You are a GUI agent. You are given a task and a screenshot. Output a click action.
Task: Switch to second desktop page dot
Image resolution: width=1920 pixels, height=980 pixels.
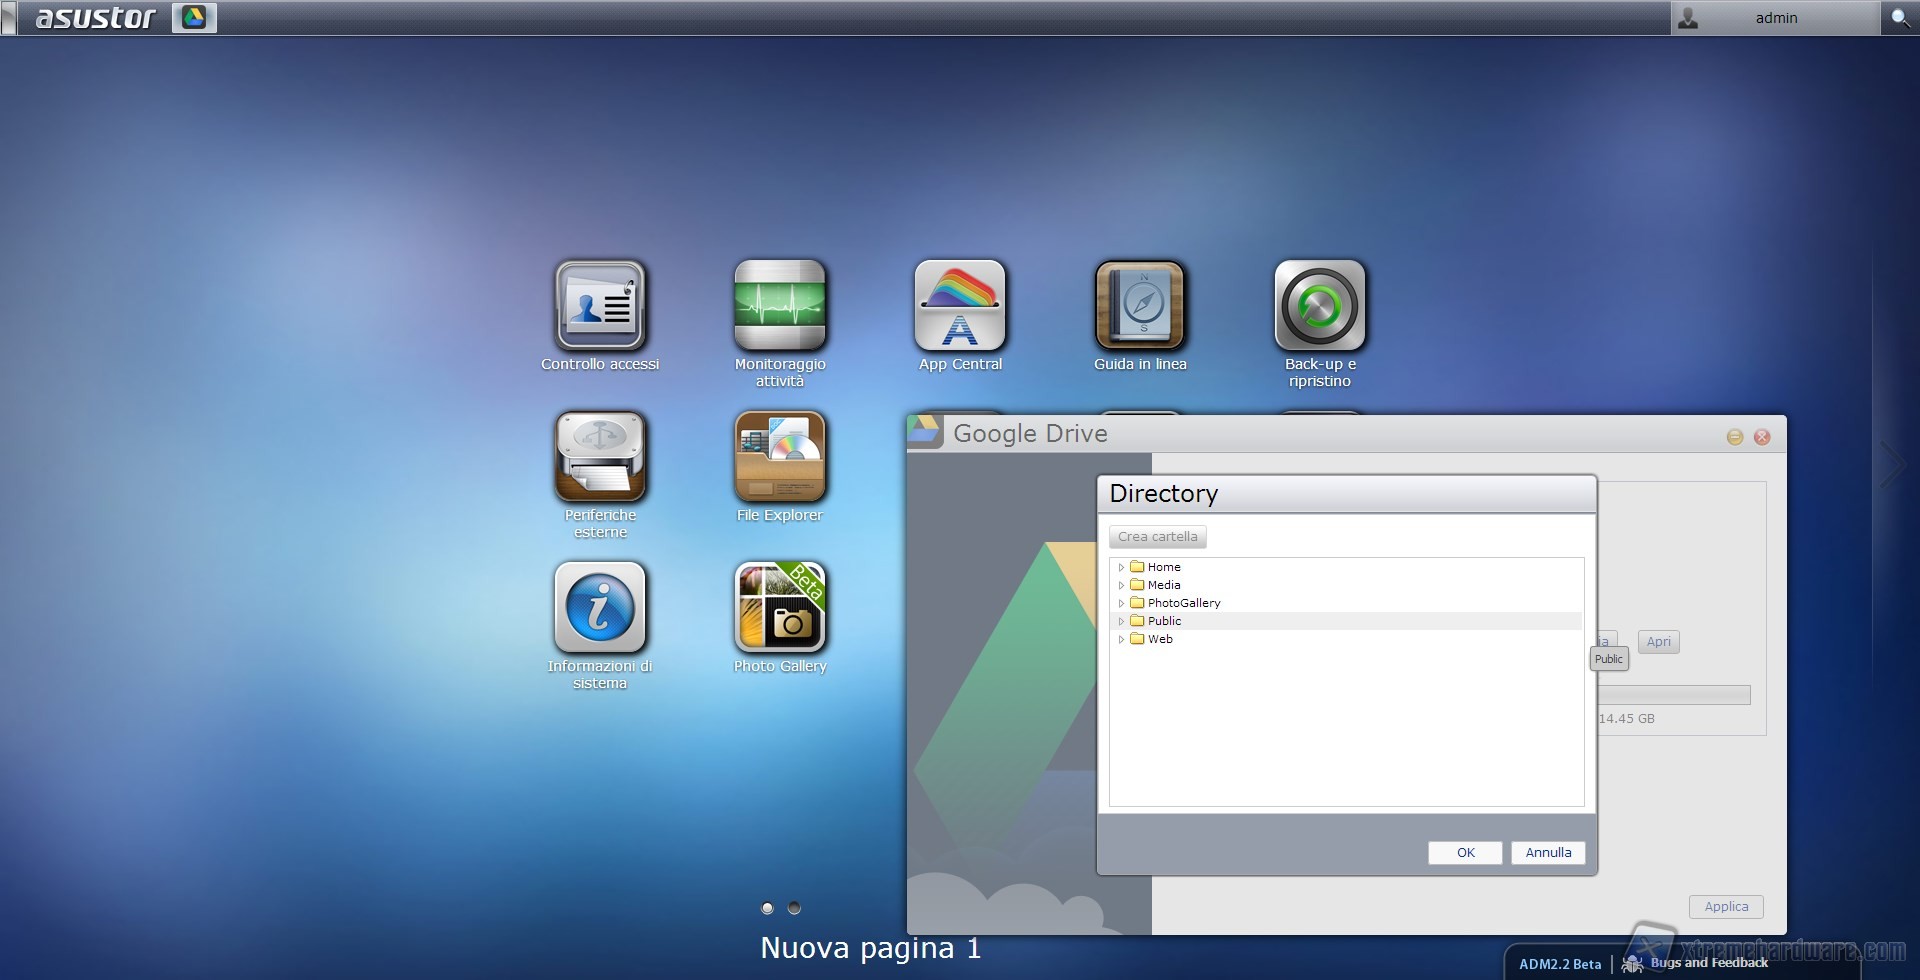[x=794, y=908]
